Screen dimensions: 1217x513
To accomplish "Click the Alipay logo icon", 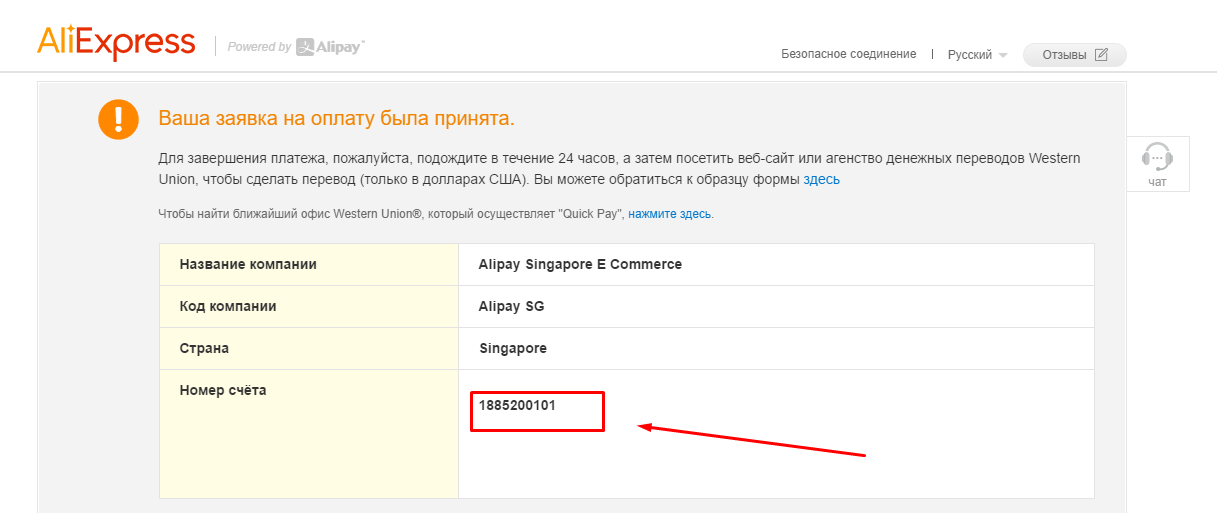I will pos(306,46).
